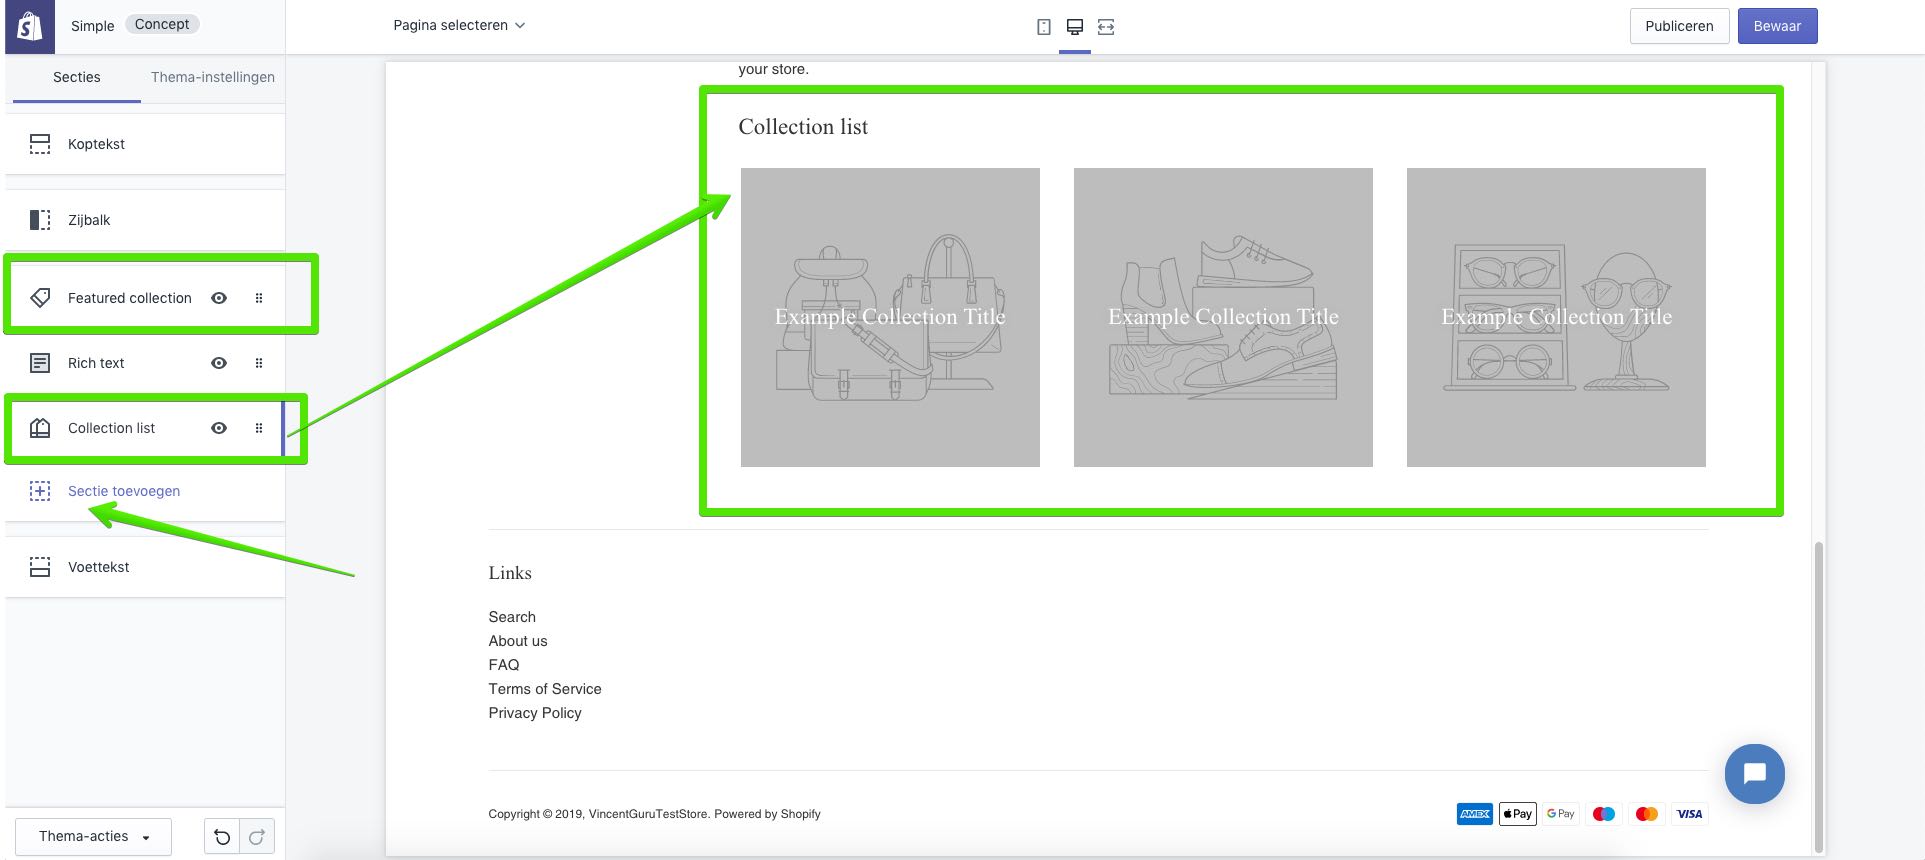Select the glasses collection thumbnail

coord(1556,317)
